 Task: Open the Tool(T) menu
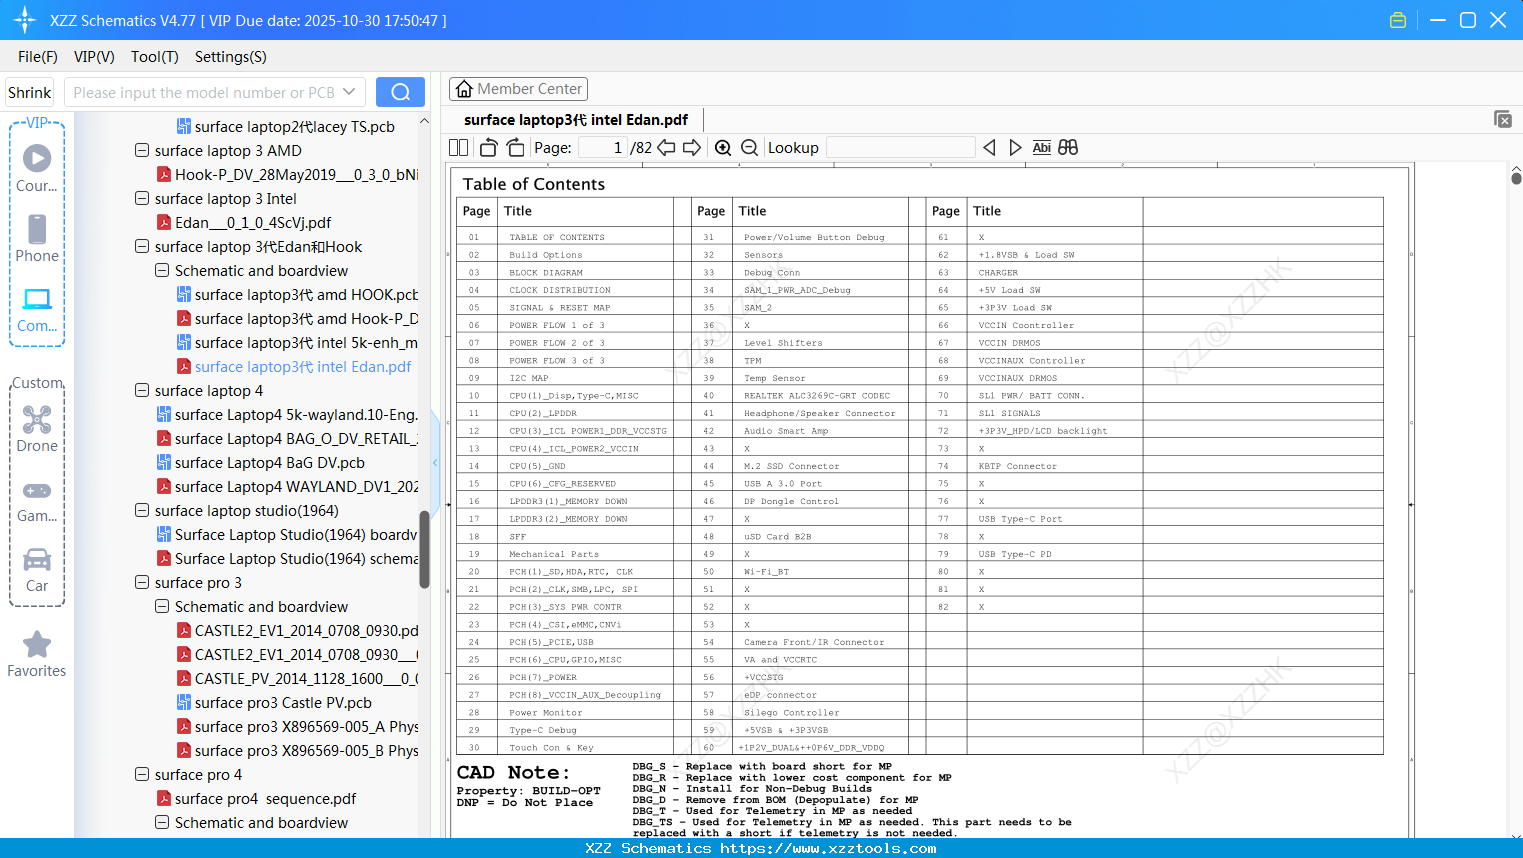tap(154, 57)
